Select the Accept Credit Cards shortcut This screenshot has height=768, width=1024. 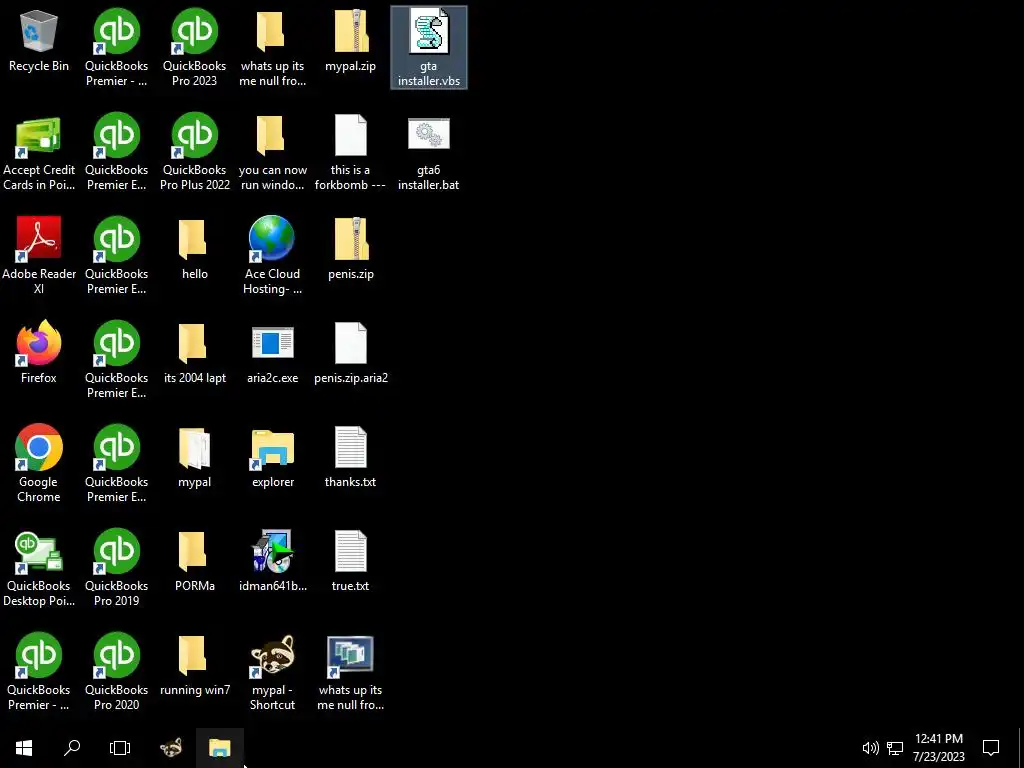39,153
